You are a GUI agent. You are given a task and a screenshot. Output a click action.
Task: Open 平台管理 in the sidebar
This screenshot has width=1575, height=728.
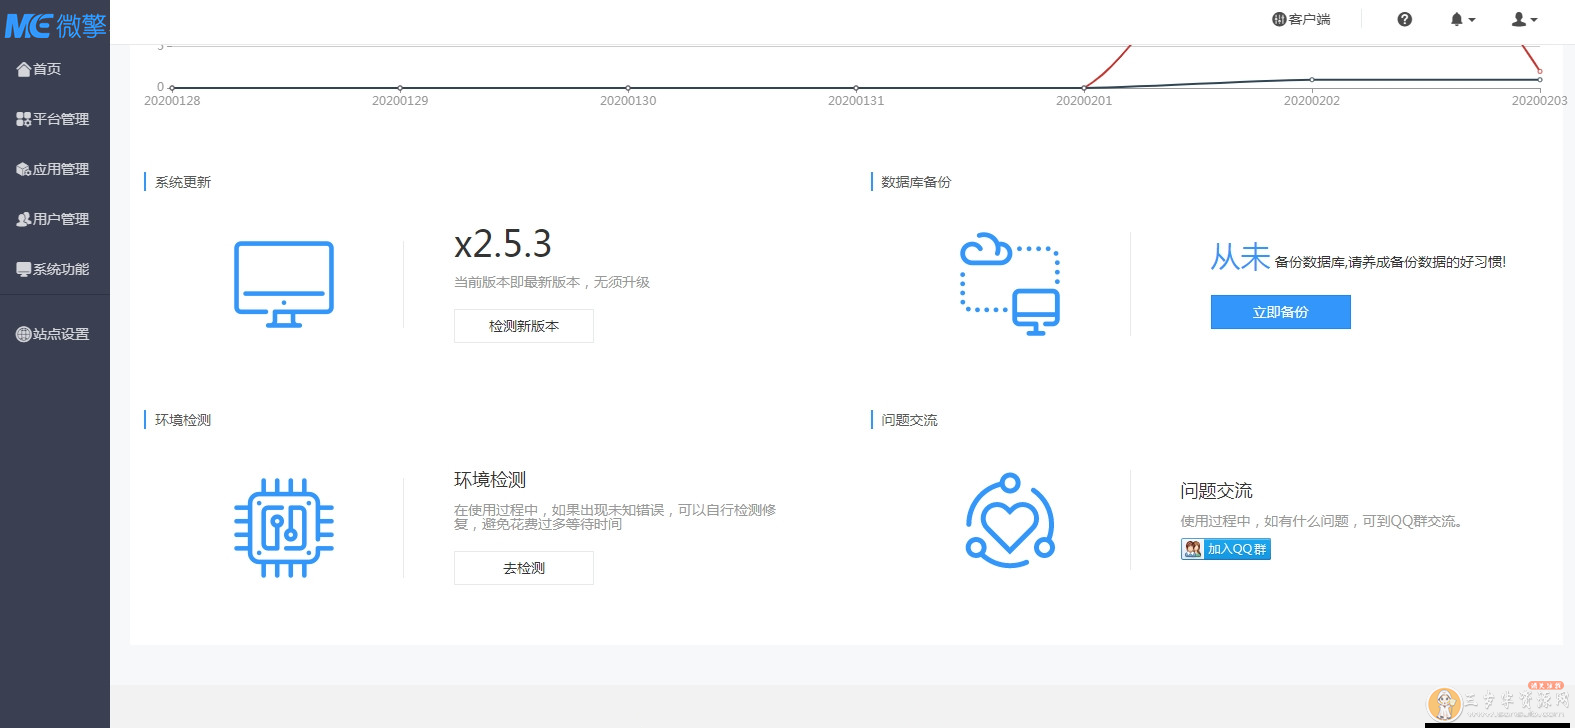(53, 119)
